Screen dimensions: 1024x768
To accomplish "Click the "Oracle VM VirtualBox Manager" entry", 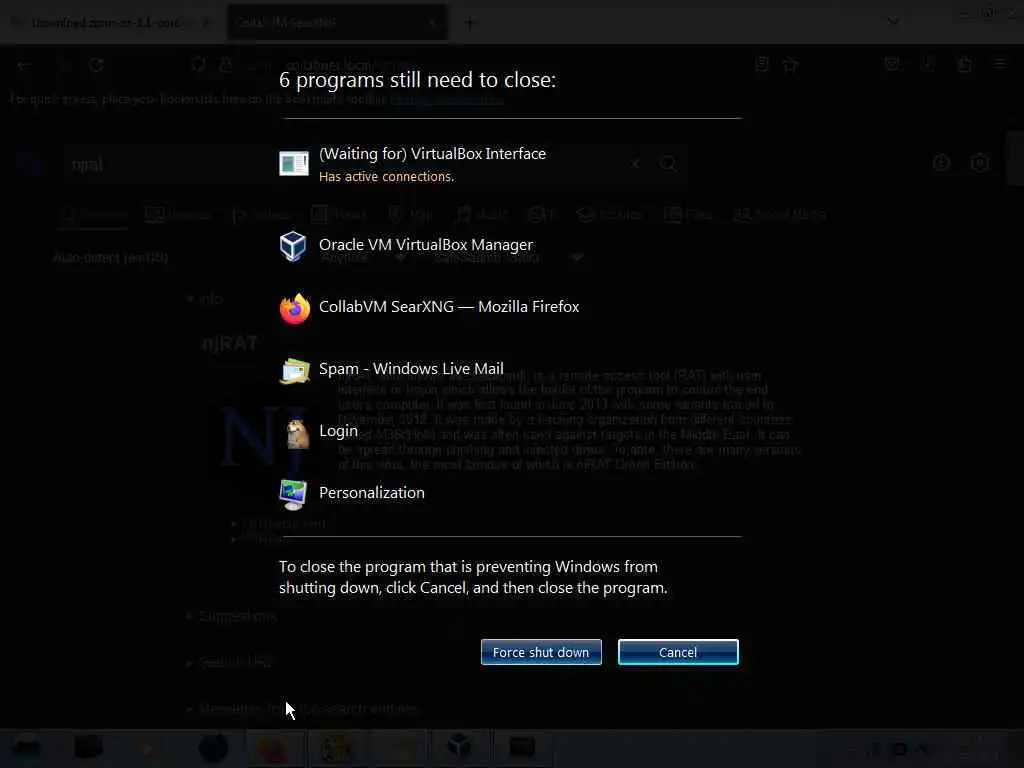I will 426,244.
